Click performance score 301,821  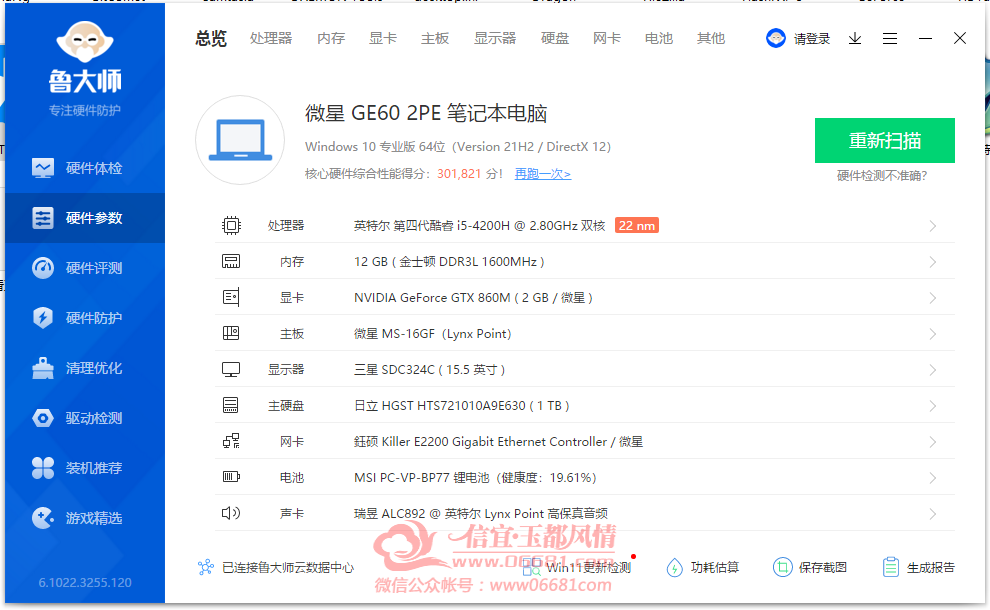tap(459, 174)
